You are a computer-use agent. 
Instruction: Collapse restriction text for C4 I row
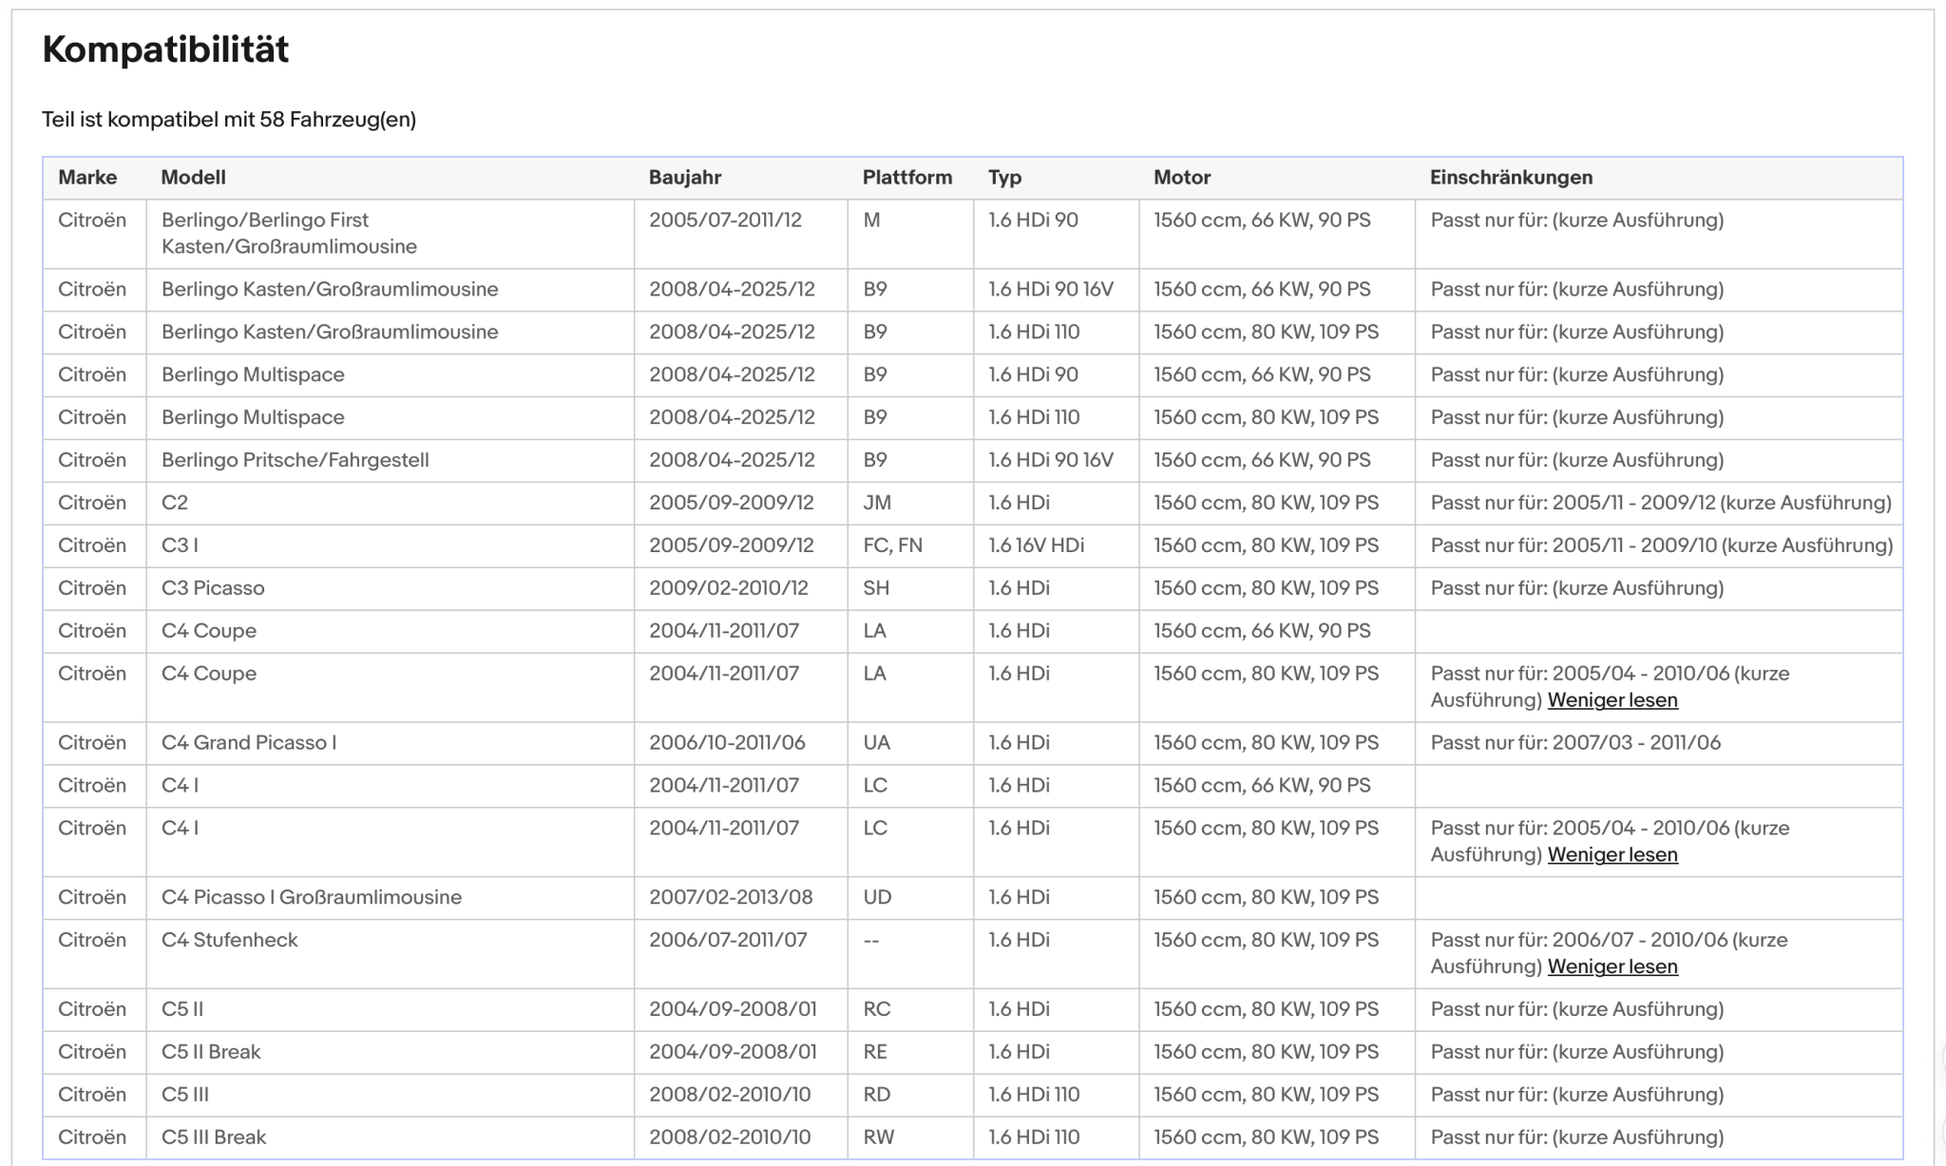[x=1611, y=855]
